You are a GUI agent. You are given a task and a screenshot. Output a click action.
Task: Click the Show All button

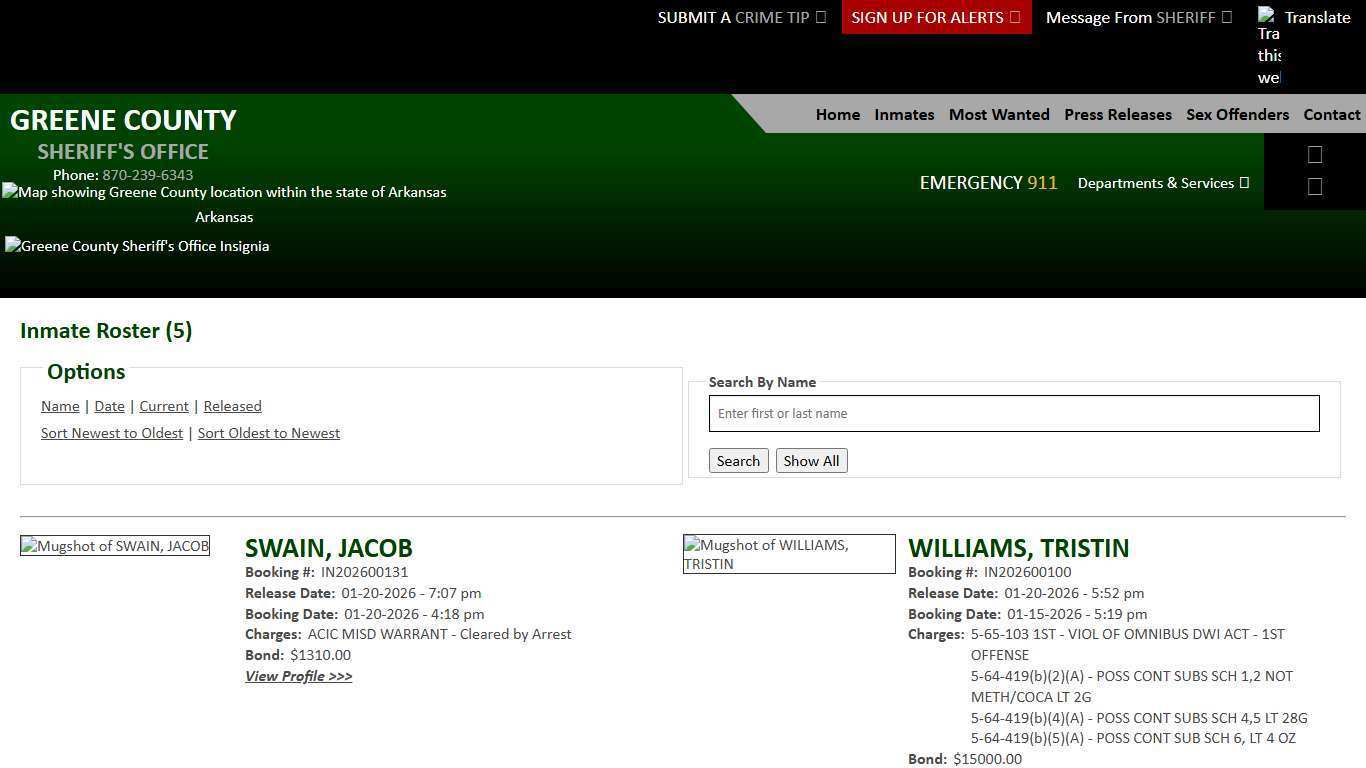pos(811,460)
